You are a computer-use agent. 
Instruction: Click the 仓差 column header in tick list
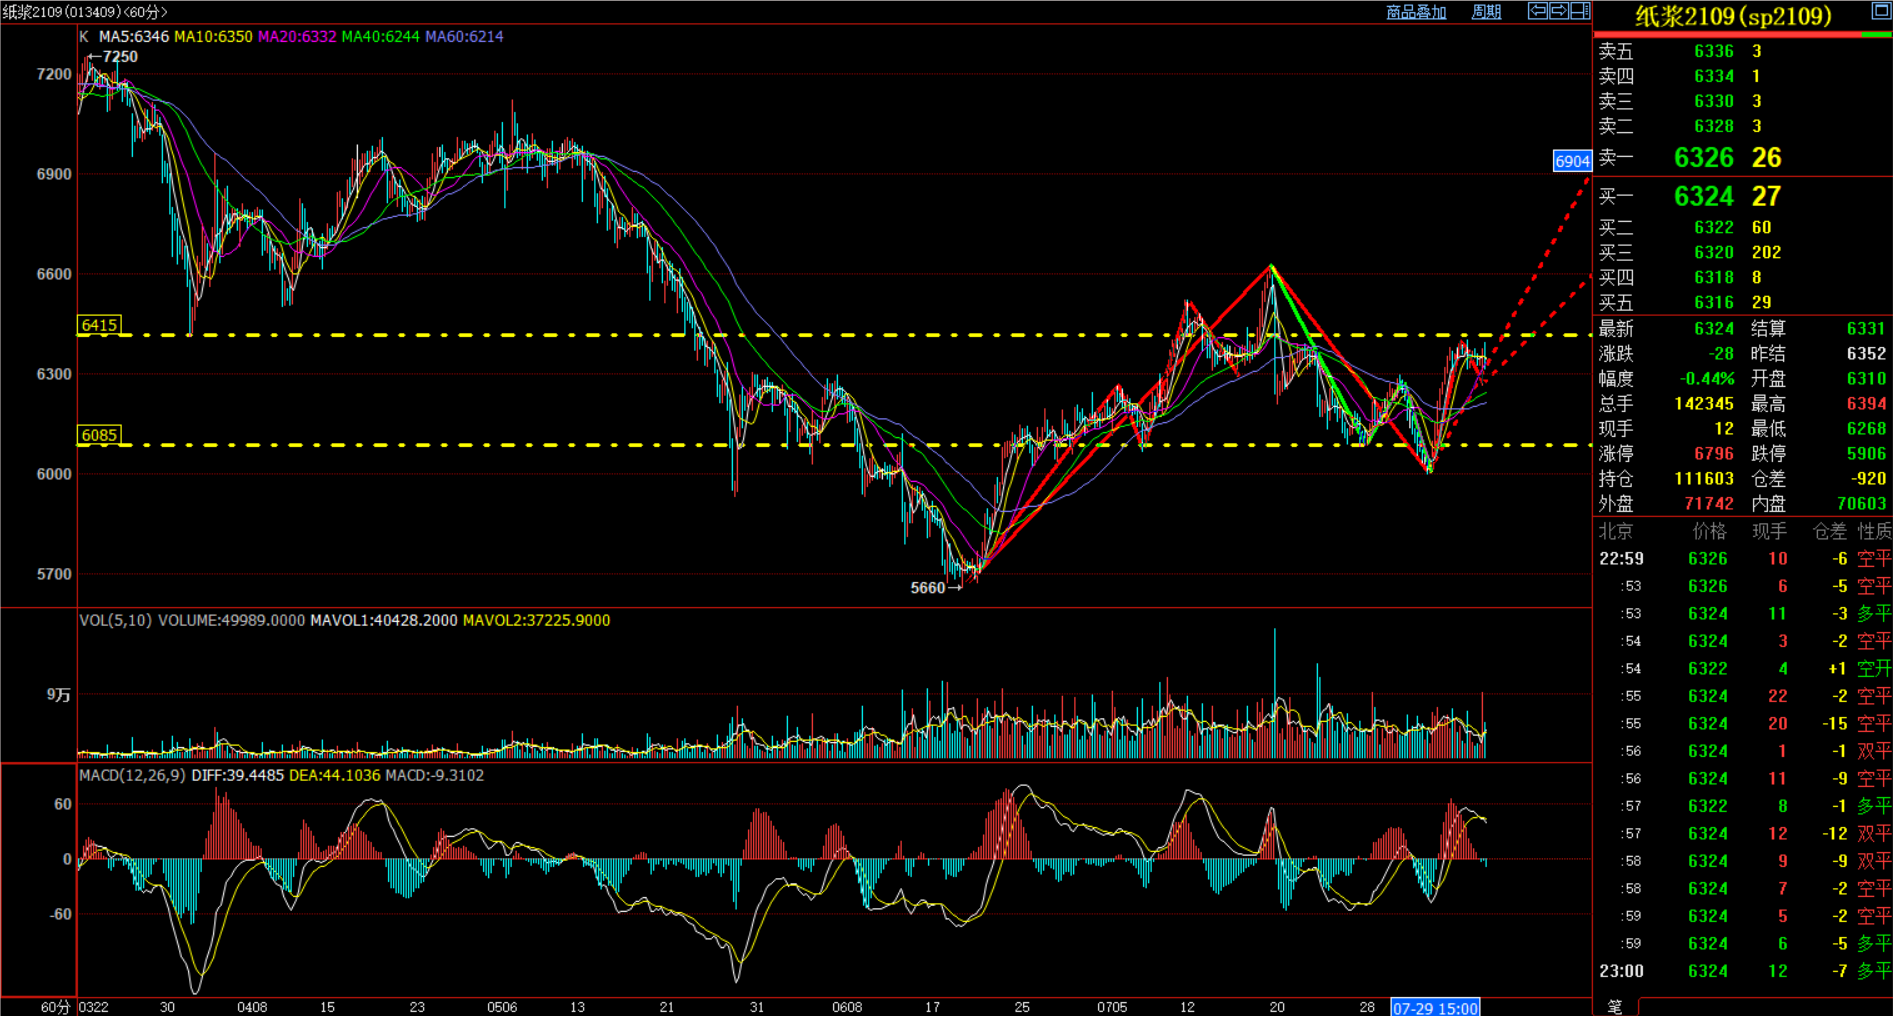[x=1830, y=531]
